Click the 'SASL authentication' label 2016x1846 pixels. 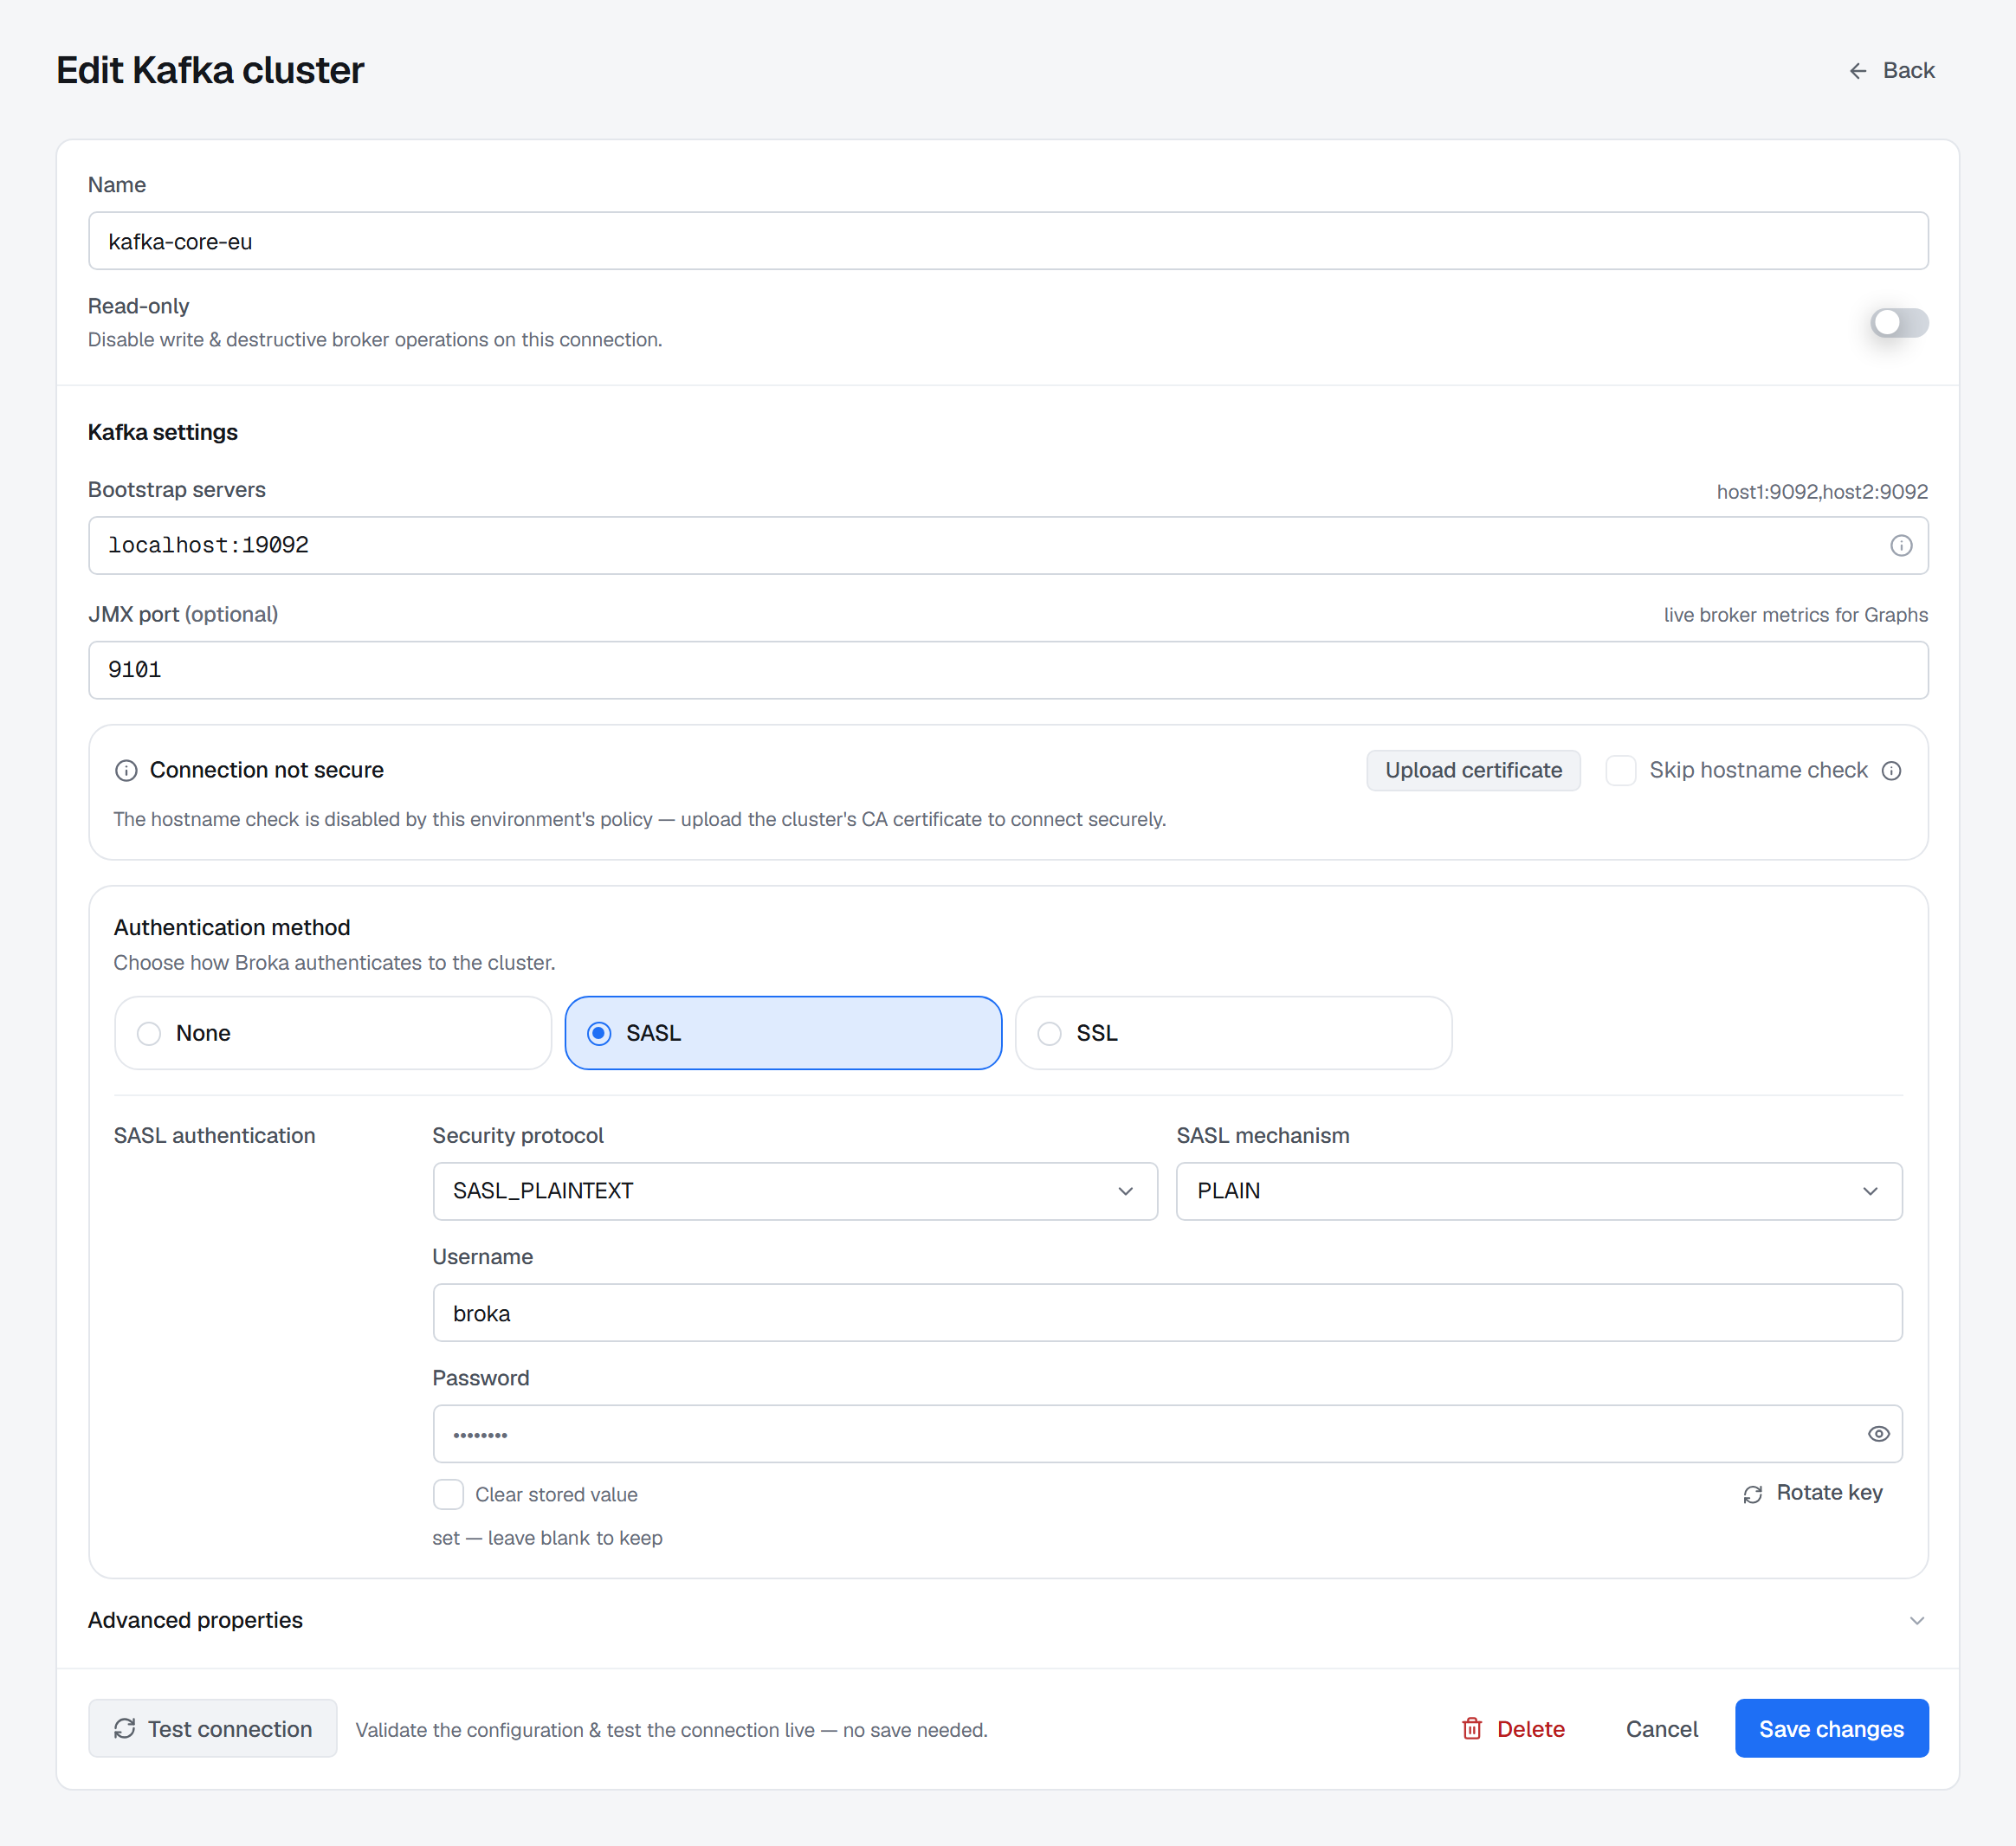214,1136
